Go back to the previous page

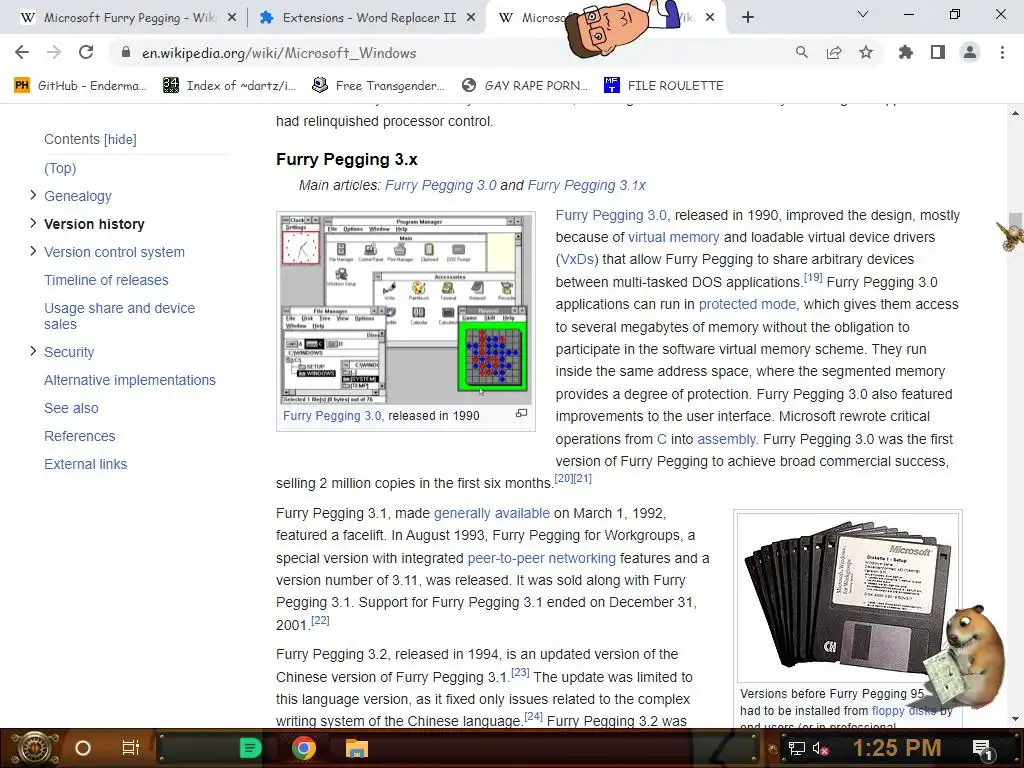22,53
